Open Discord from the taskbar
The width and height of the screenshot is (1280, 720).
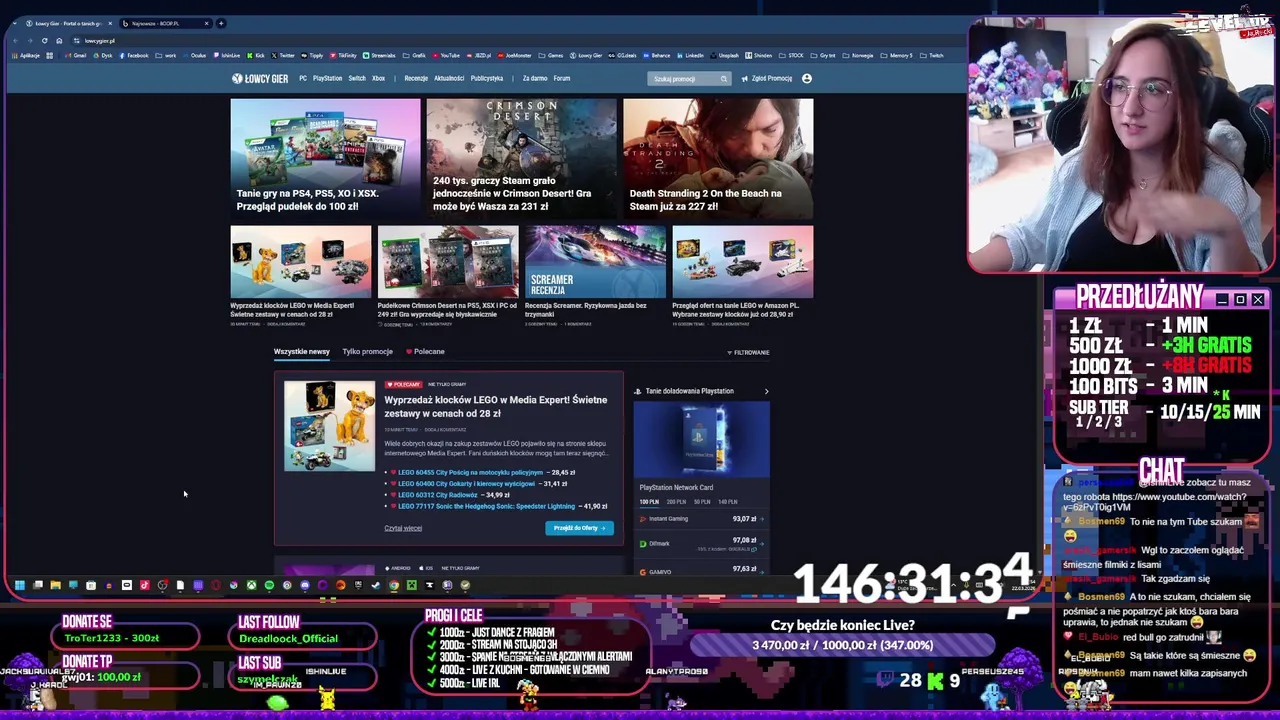305,585
